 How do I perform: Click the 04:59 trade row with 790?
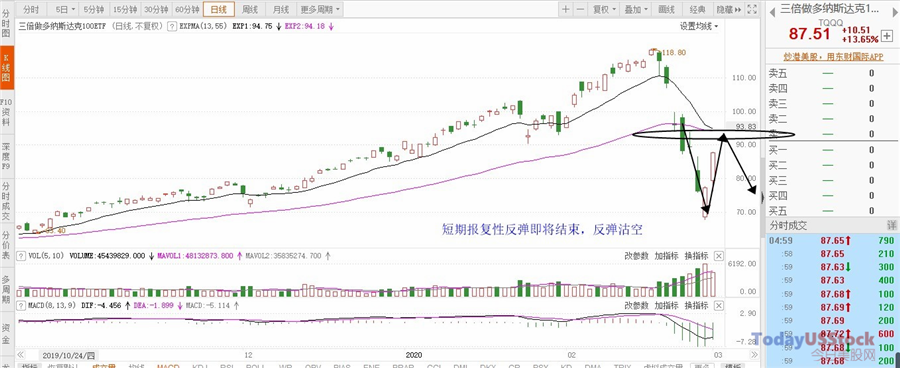[832, 241]
